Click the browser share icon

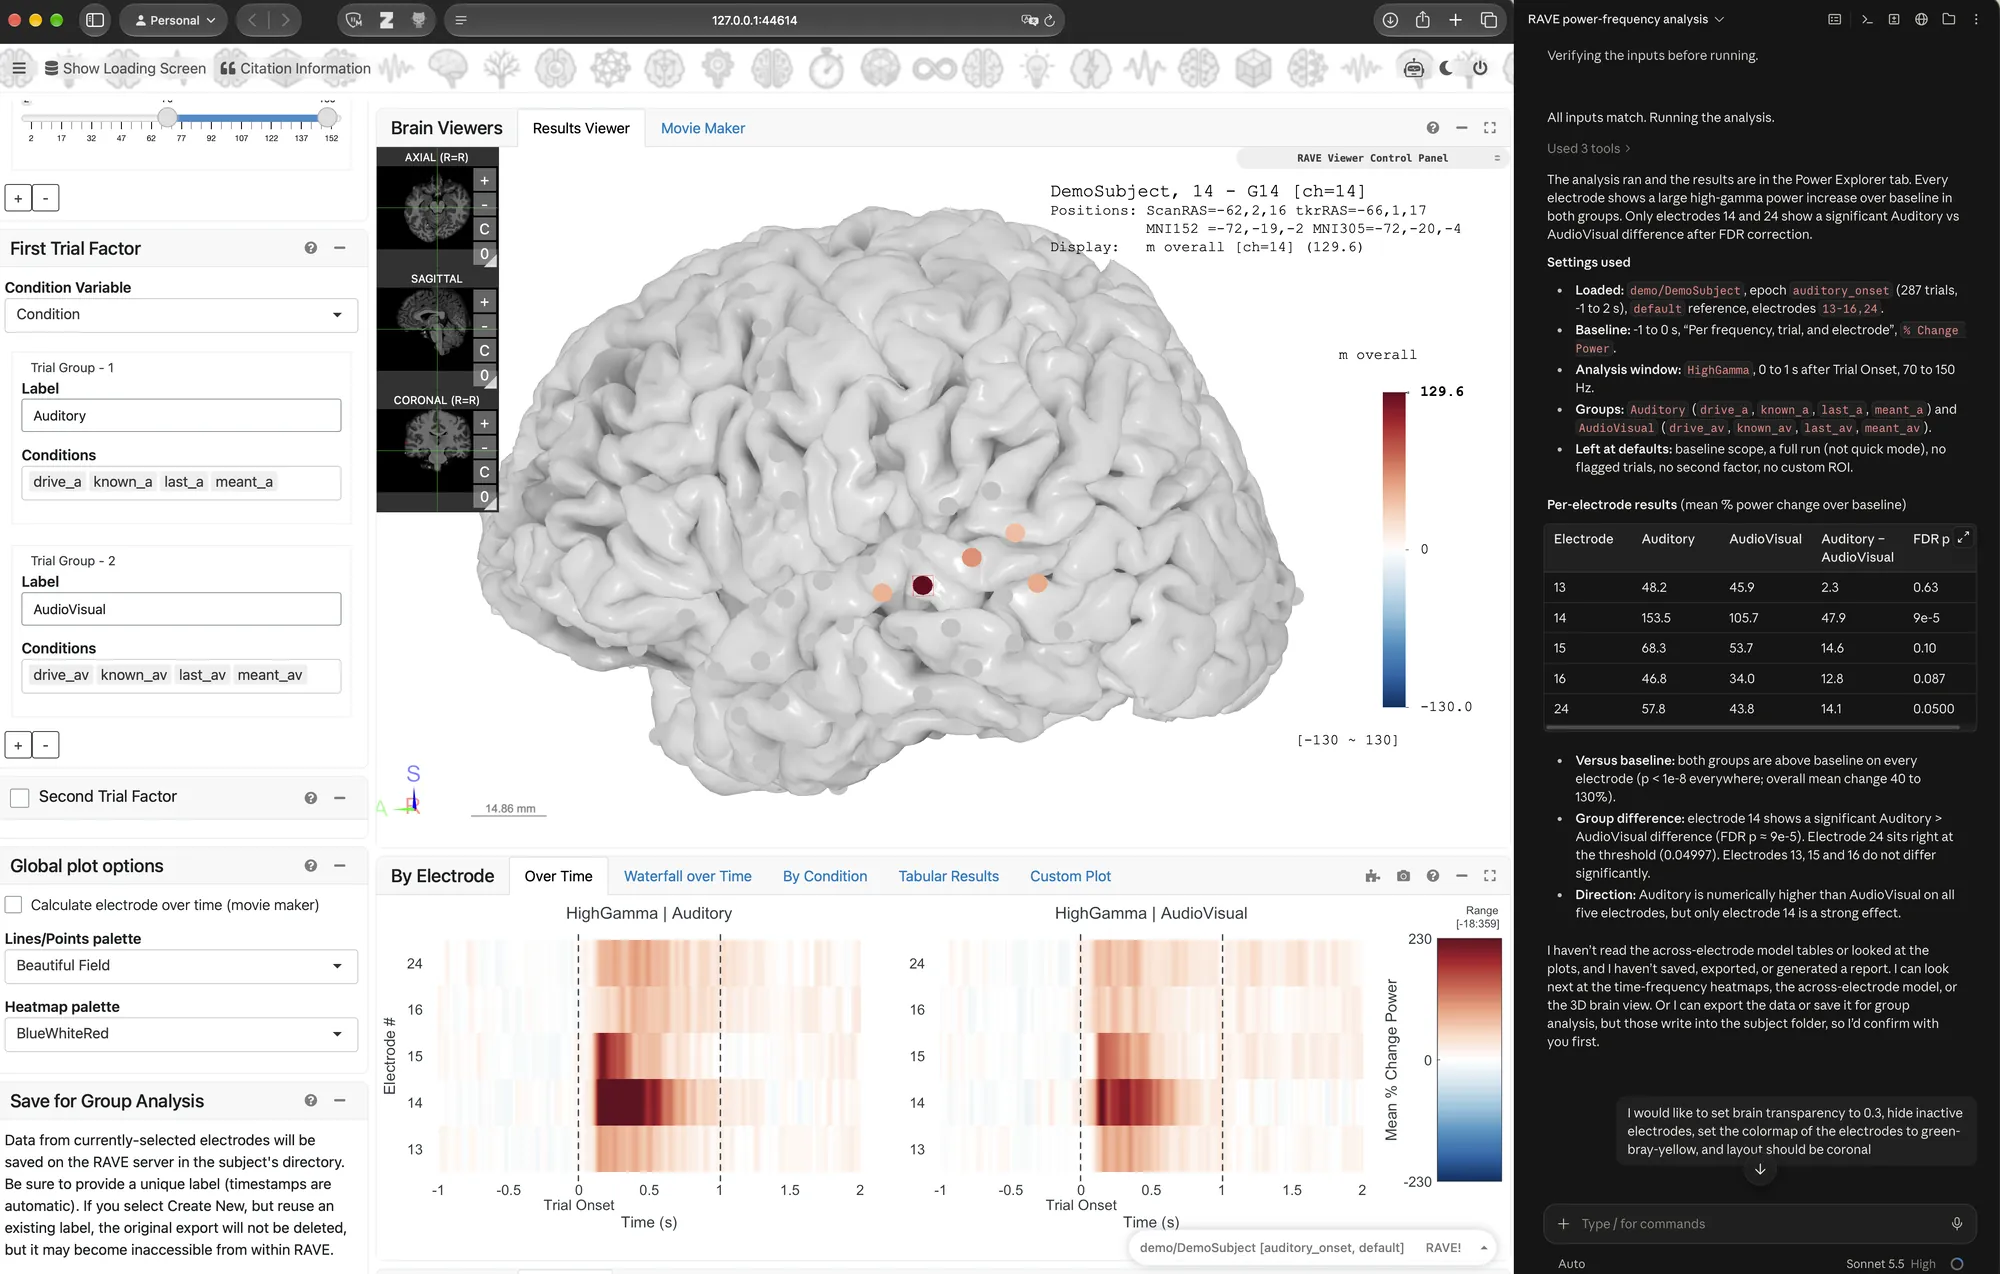point(1422,20)
